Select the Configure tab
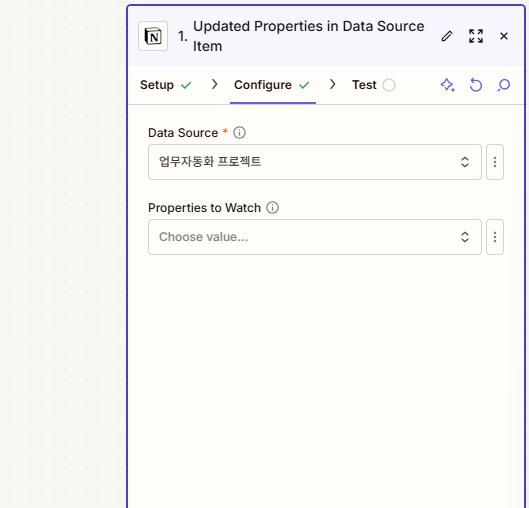529x508 pixels. [x=272, y=85]
